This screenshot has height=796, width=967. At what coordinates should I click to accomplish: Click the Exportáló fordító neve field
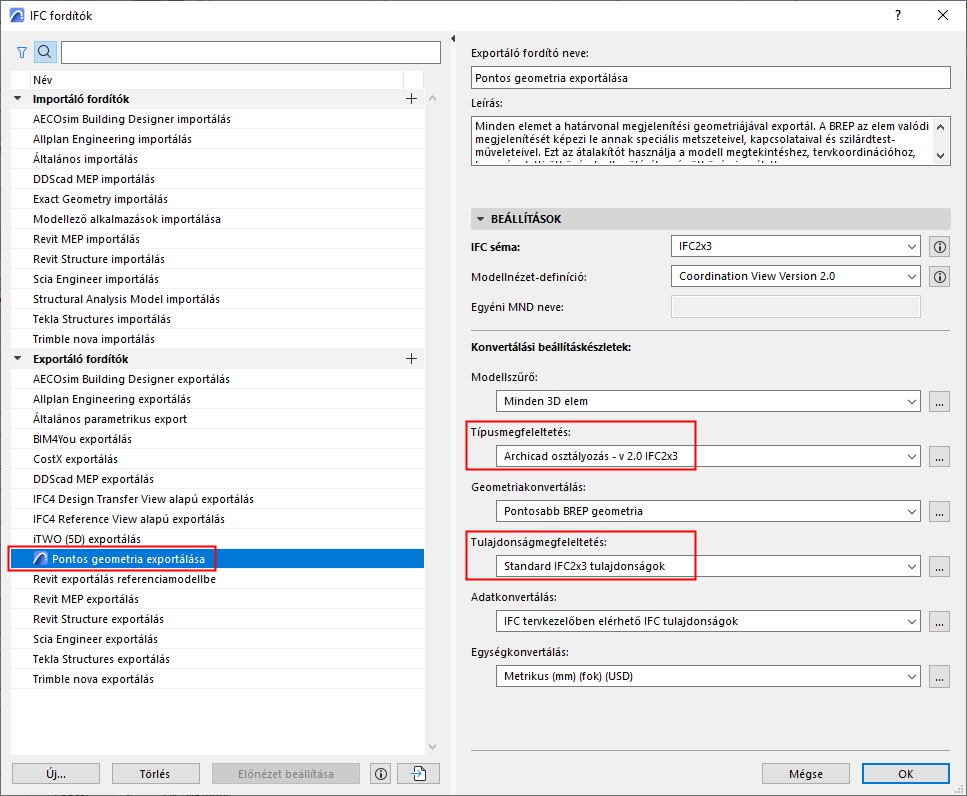tap(710, 78)
